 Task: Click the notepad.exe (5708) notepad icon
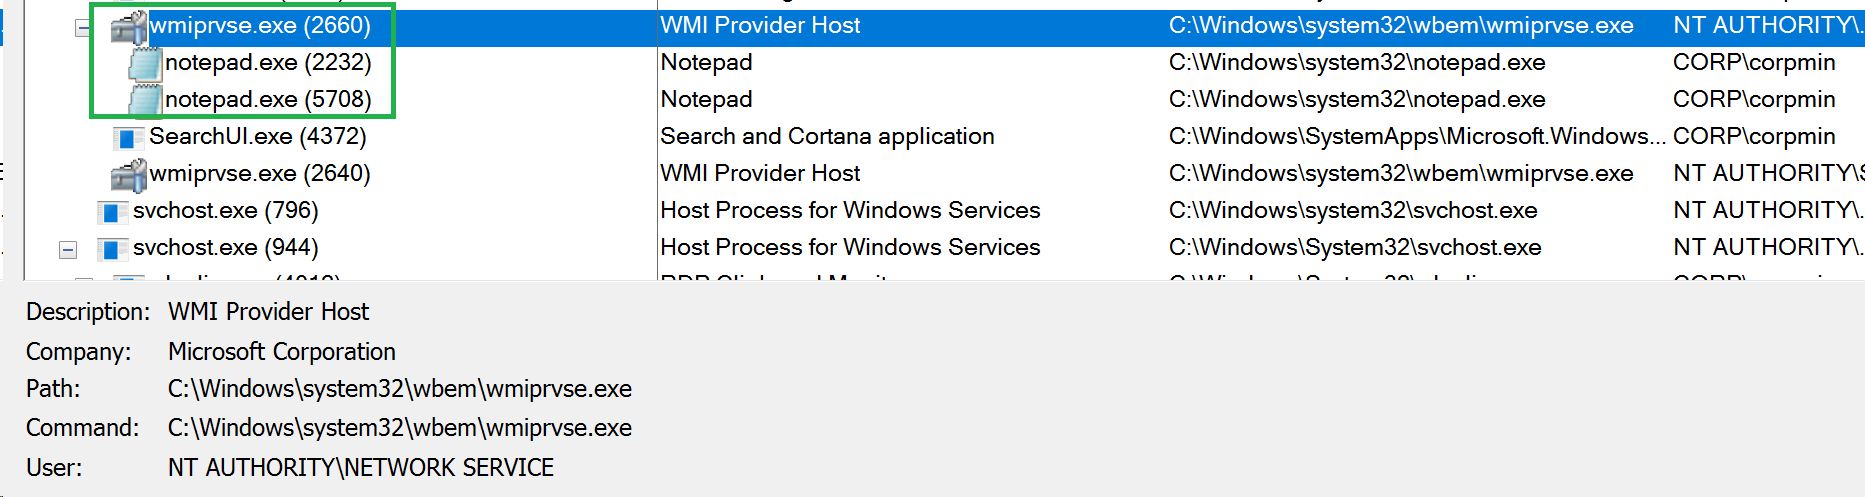tap(145, 101)
